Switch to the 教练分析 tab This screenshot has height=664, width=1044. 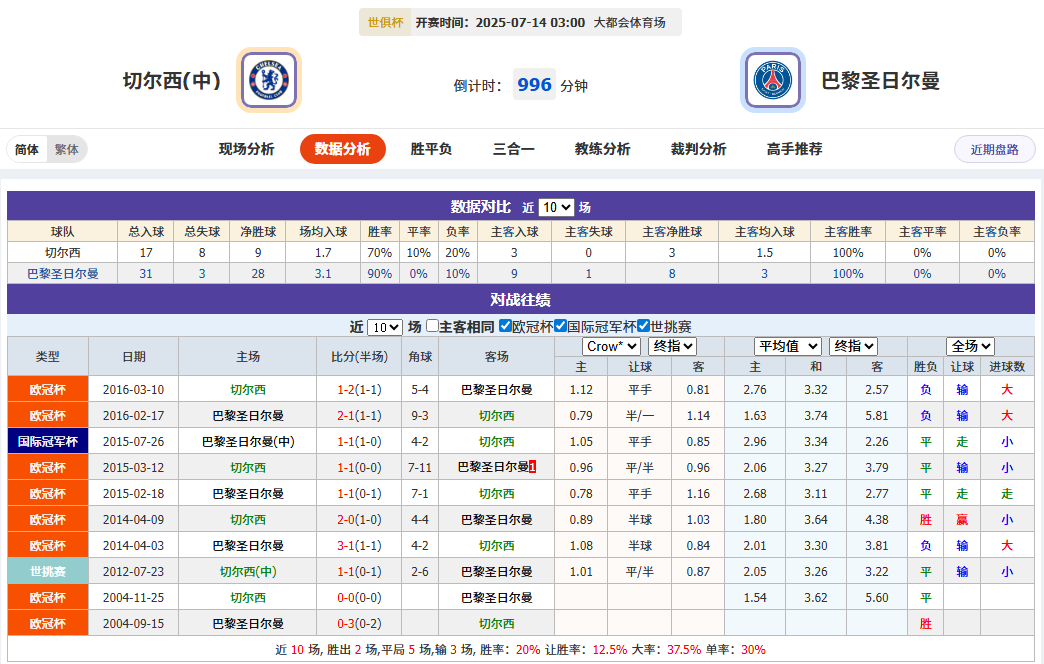(x=602, y=149)
